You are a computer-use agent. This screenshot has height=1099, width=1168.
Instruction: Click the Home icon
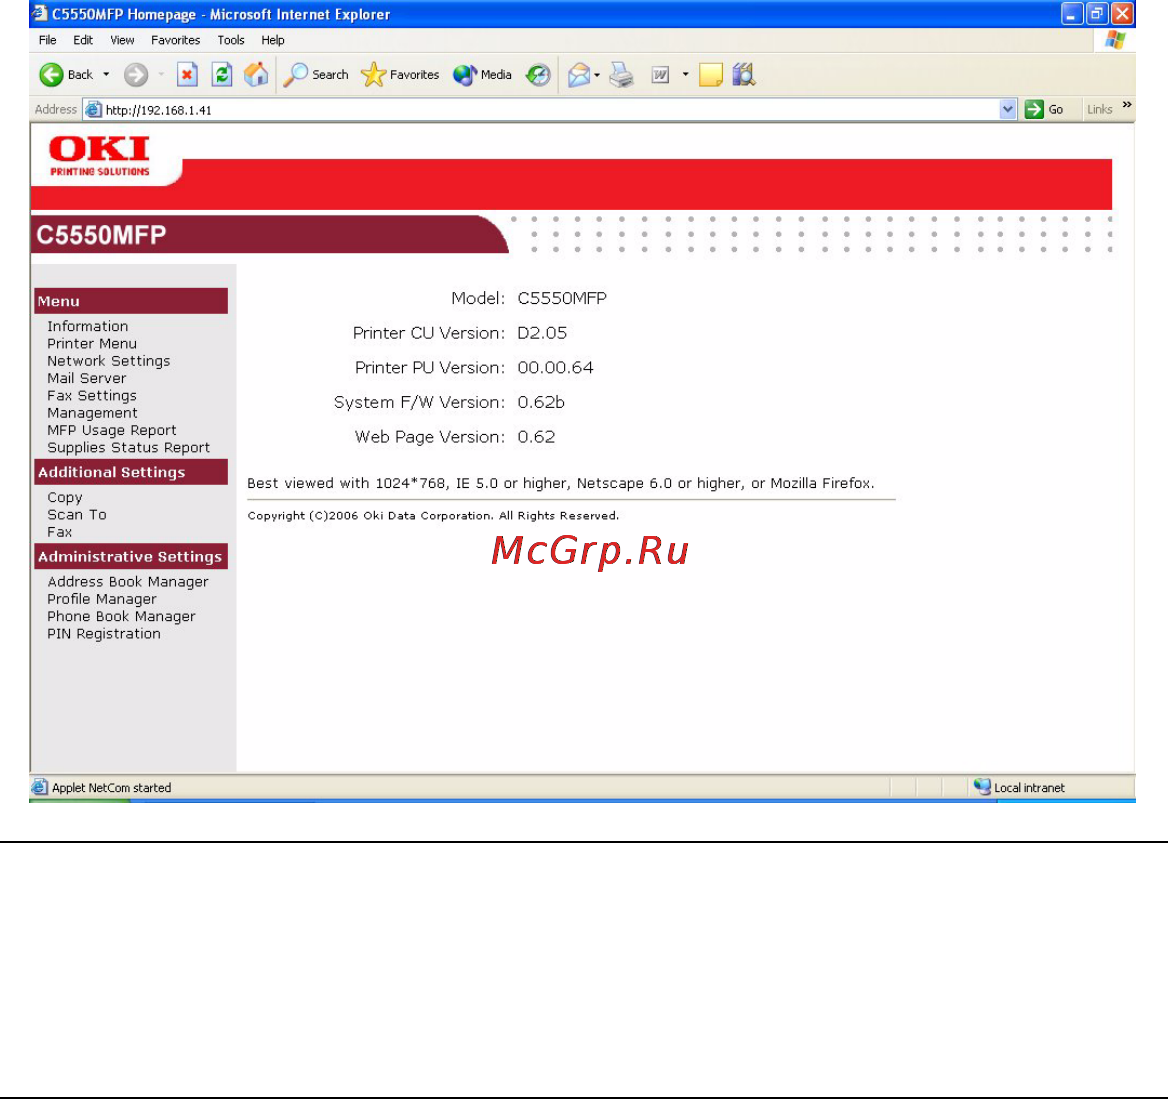[x=256, y=75]
